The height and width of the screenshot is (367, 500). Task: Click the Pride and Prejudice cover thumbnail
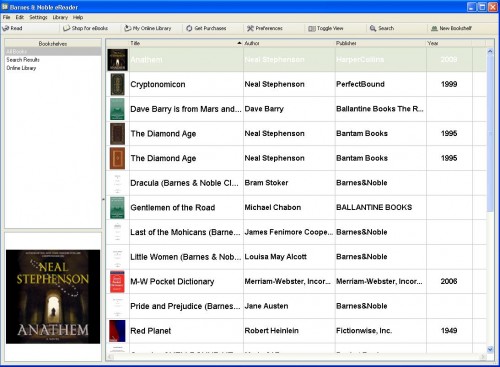[117, 306]
